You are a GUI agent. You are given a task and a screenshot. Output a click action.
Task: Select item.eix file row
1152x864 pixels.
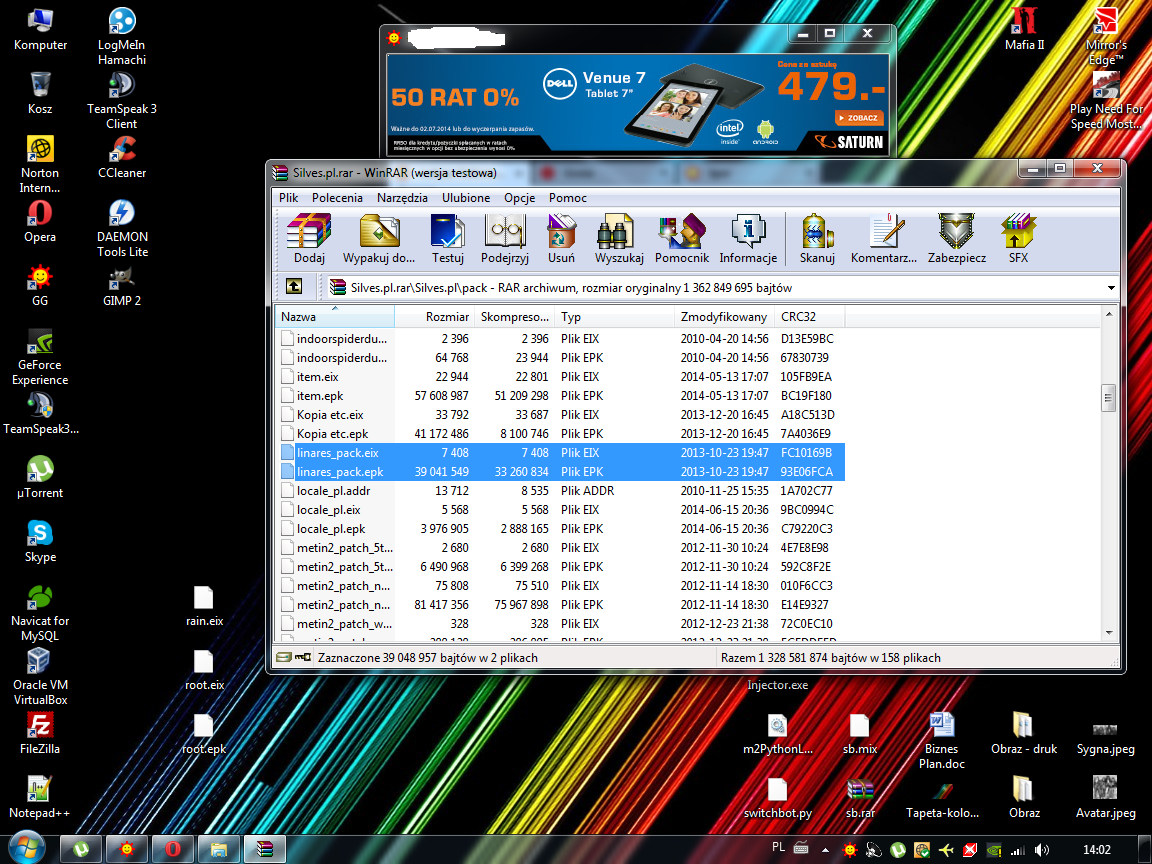point(560,377)
